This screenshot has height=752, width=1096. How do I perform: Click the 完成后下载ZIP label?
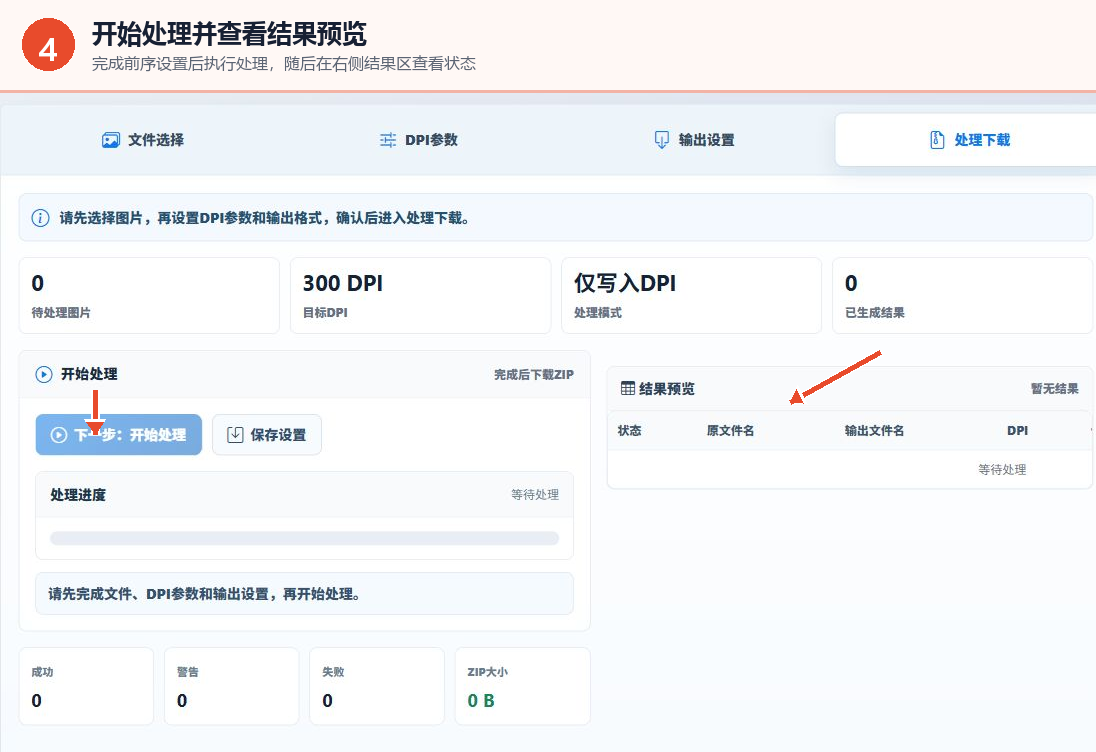tap(534, 375)
